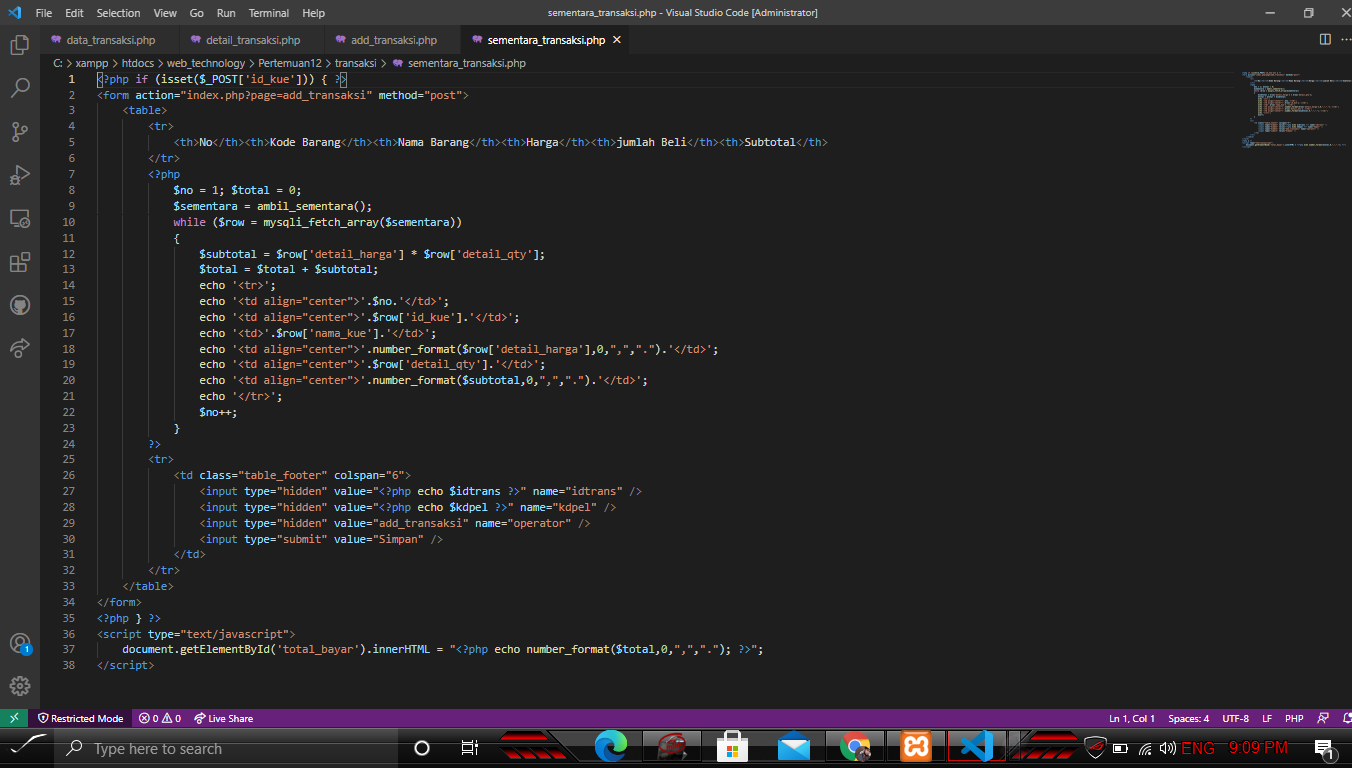
Task: Click the Pertemuan12 breadcrumb segment
Action: click(x=290, y=63)
